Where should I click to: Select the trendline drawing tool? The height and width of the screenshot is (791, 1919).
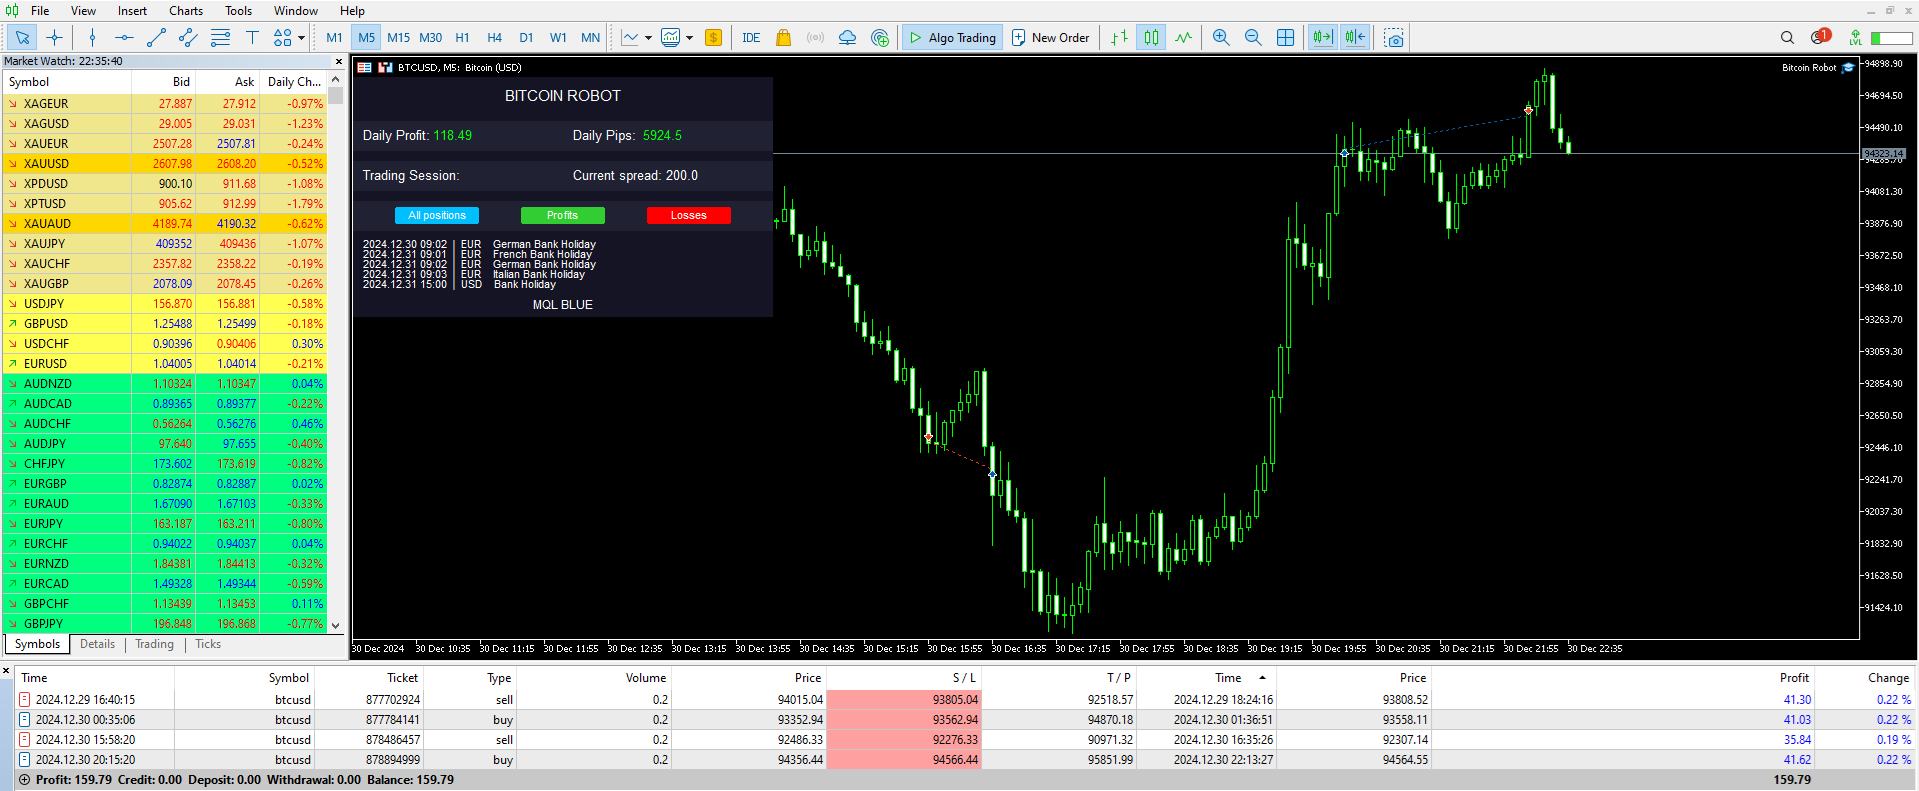[x=156, y=38]
